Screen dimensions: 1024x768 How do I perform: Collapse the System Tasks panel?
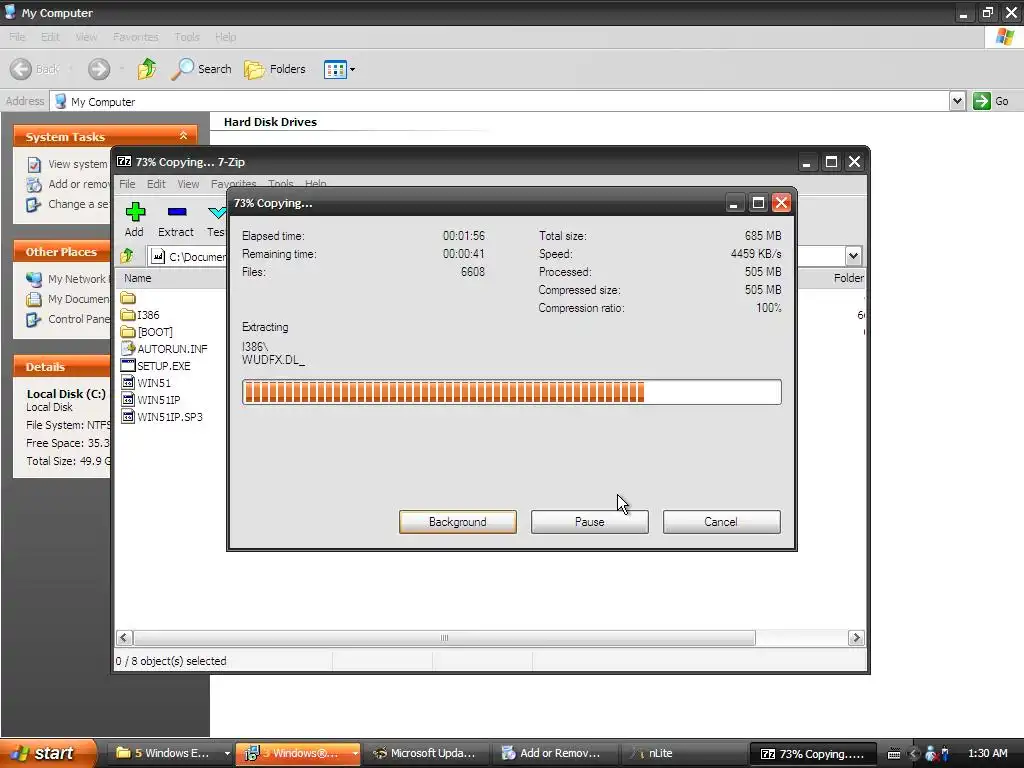click(x=184, y=136)
